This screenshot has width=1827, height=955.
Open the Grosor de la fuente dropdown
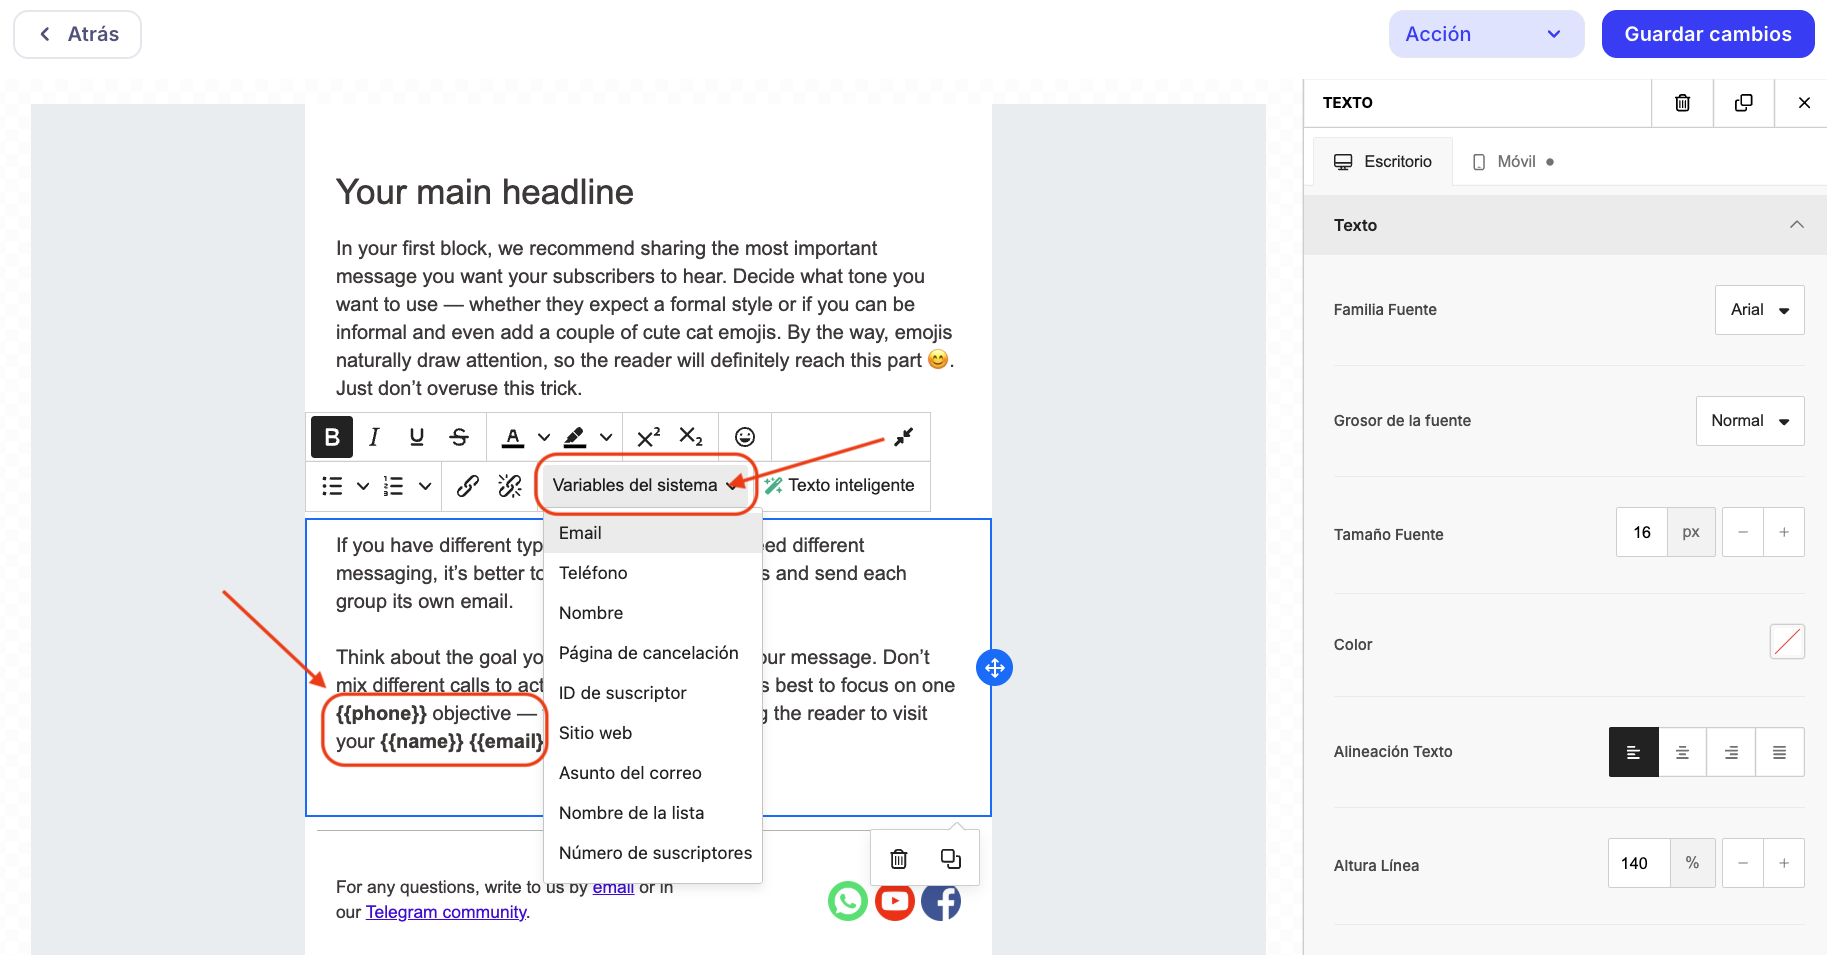tap(1749, 421)
